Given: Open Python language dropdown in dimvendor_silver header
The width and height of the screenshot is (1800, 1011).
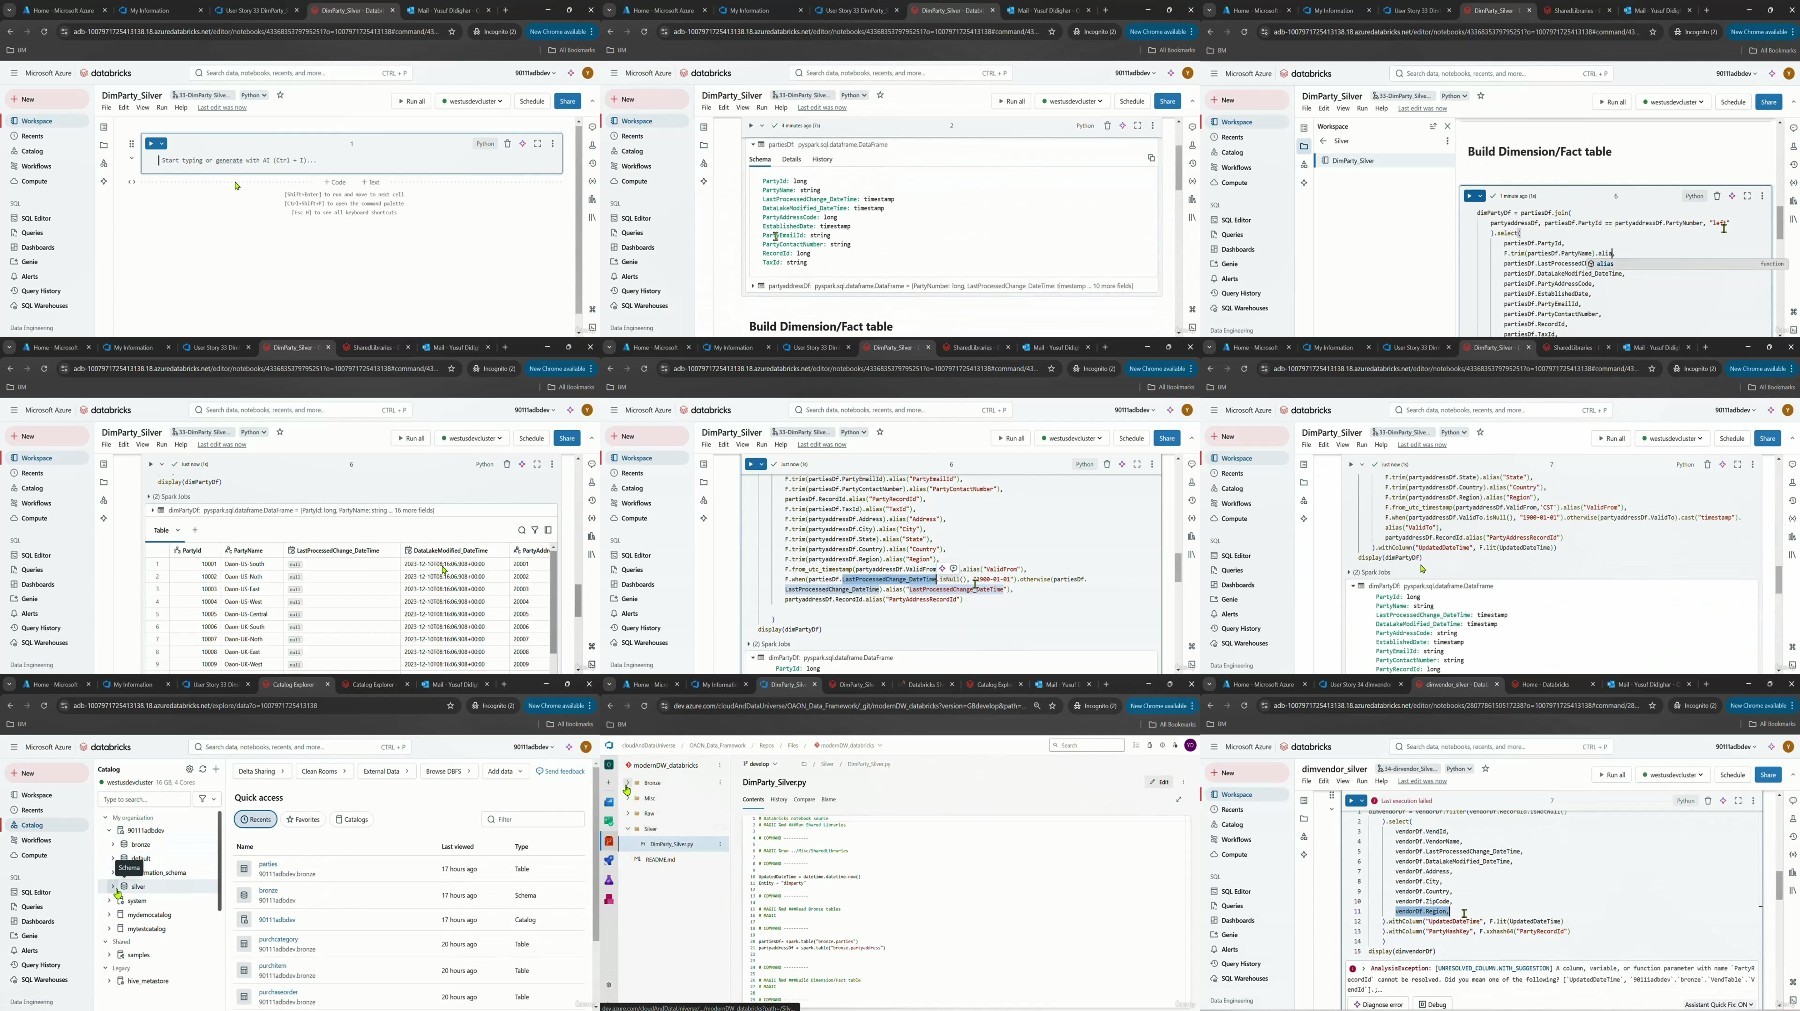Looking at the screenshot, I should (1459, 769).
